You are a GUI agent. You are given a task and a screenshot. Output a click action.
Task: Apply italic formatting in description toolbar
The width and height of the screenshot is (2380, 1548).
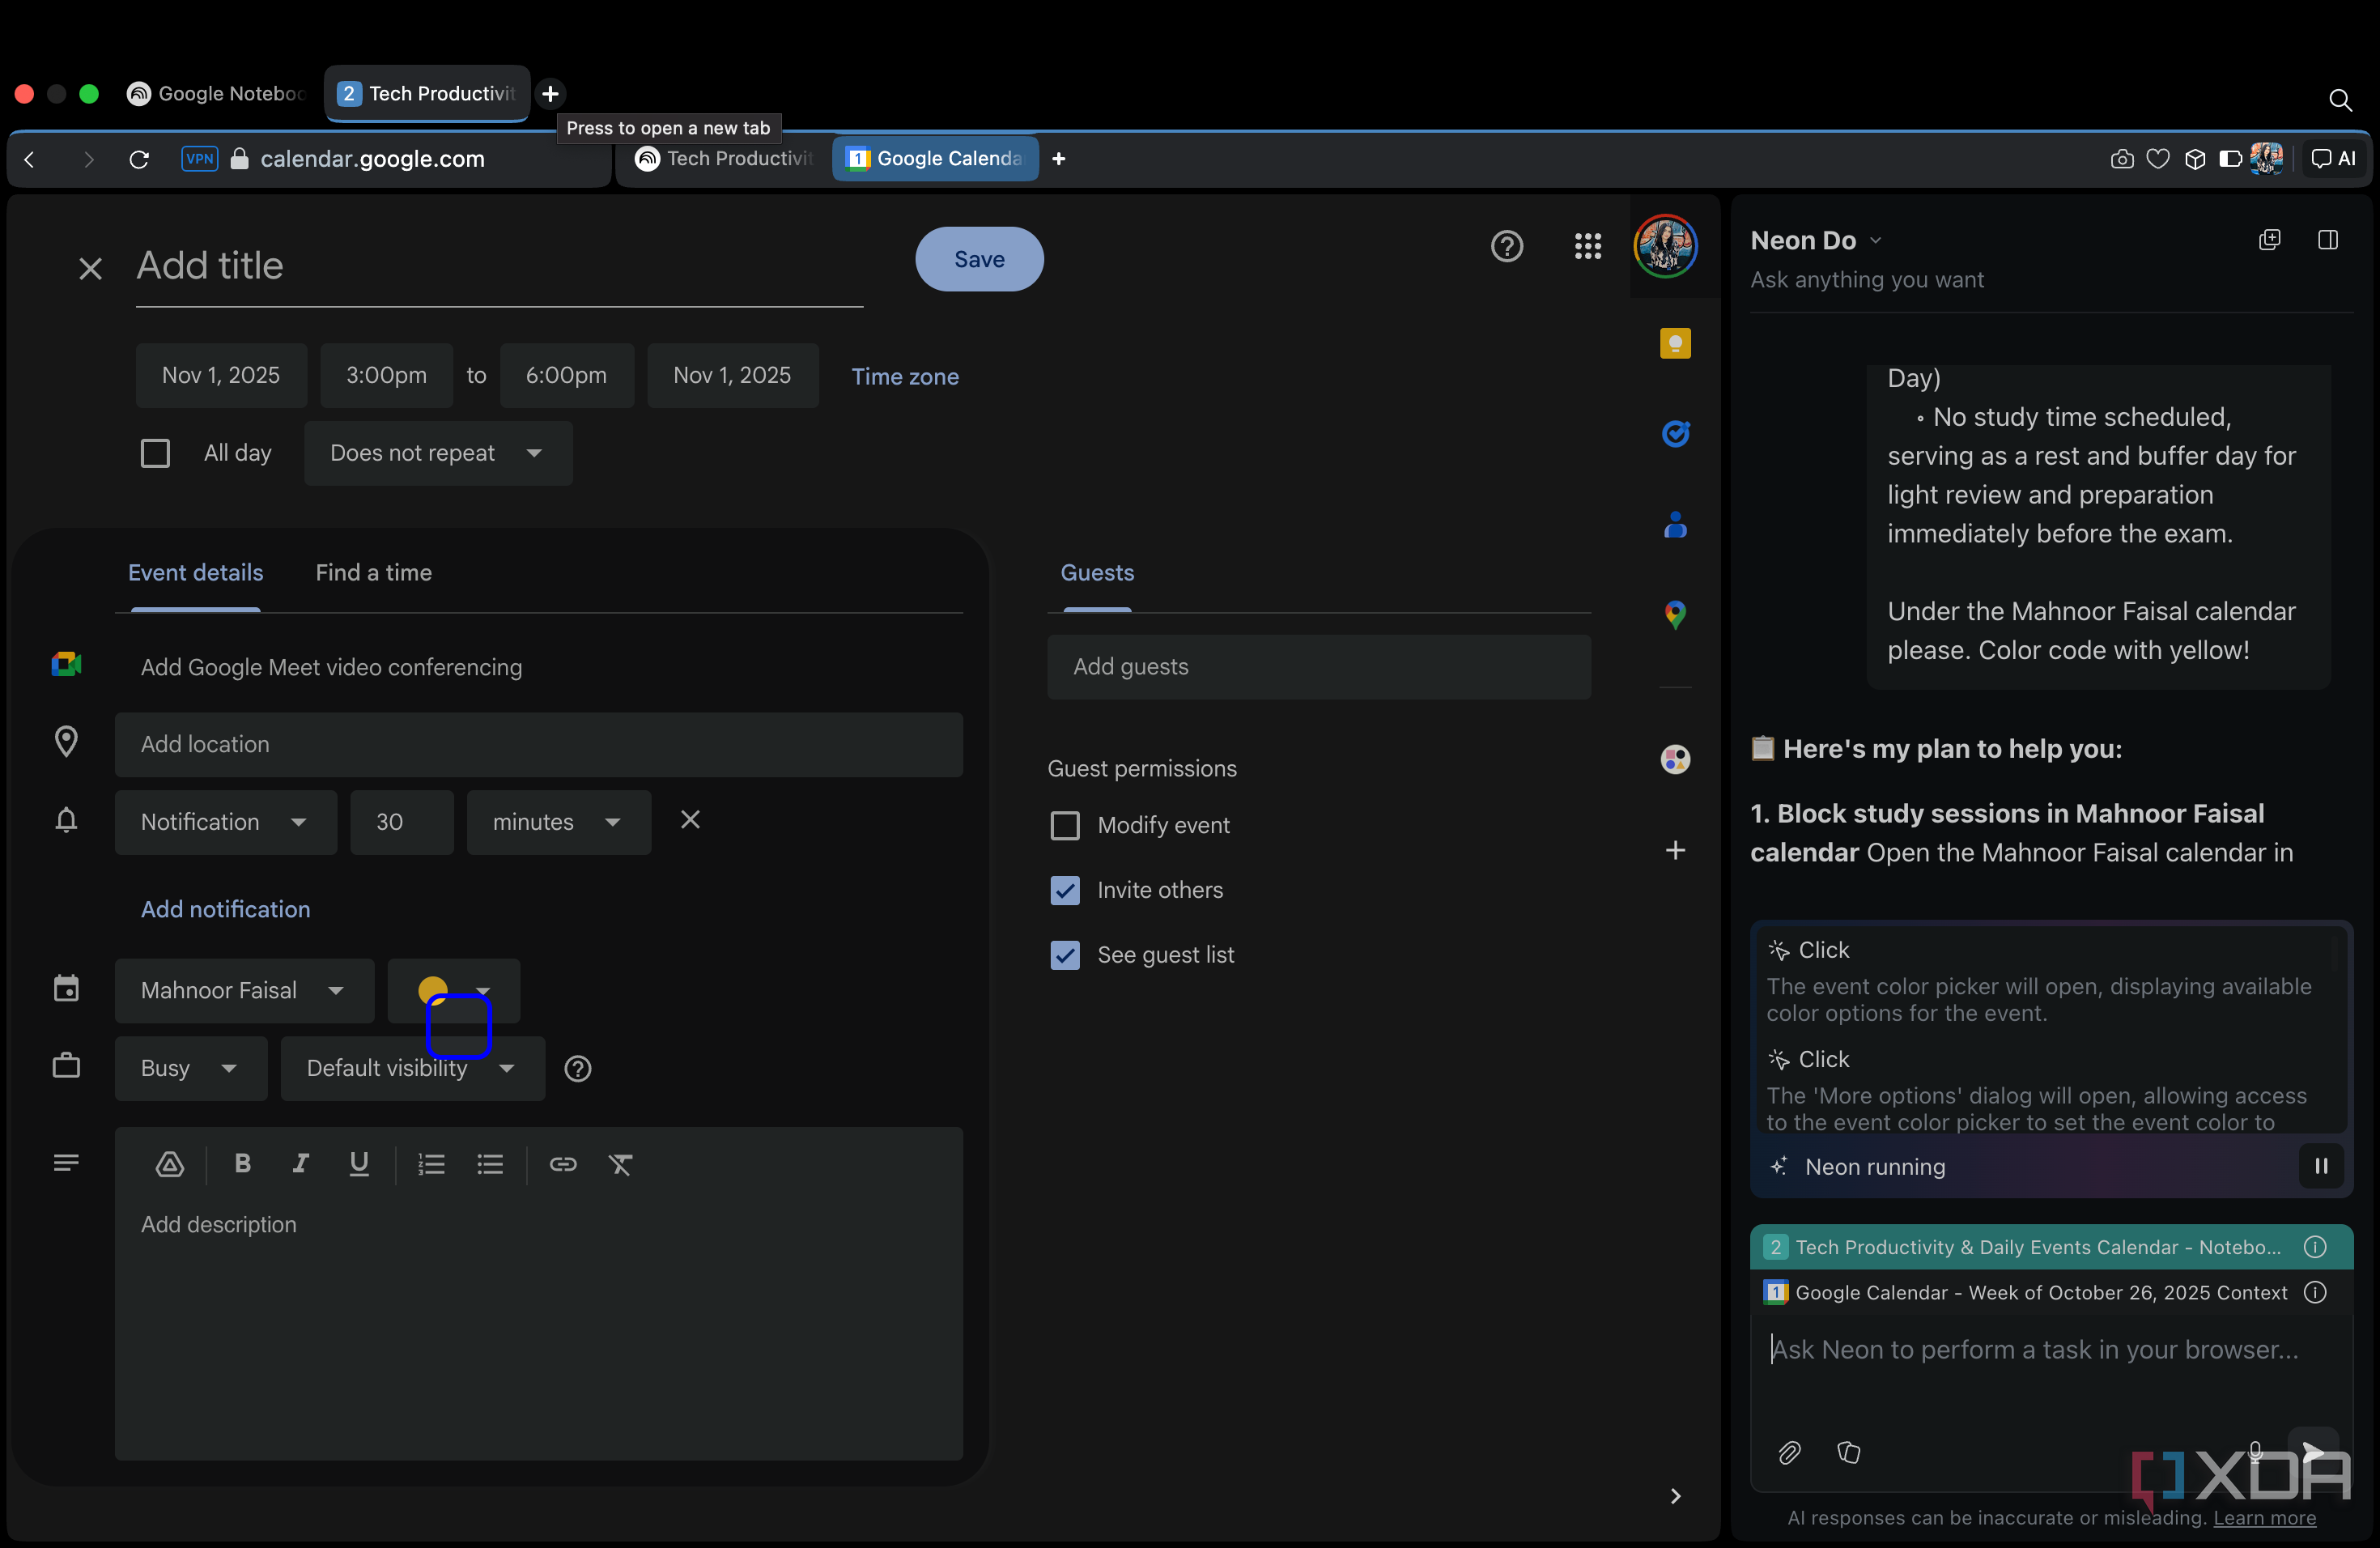click(x=300, y=1163)
